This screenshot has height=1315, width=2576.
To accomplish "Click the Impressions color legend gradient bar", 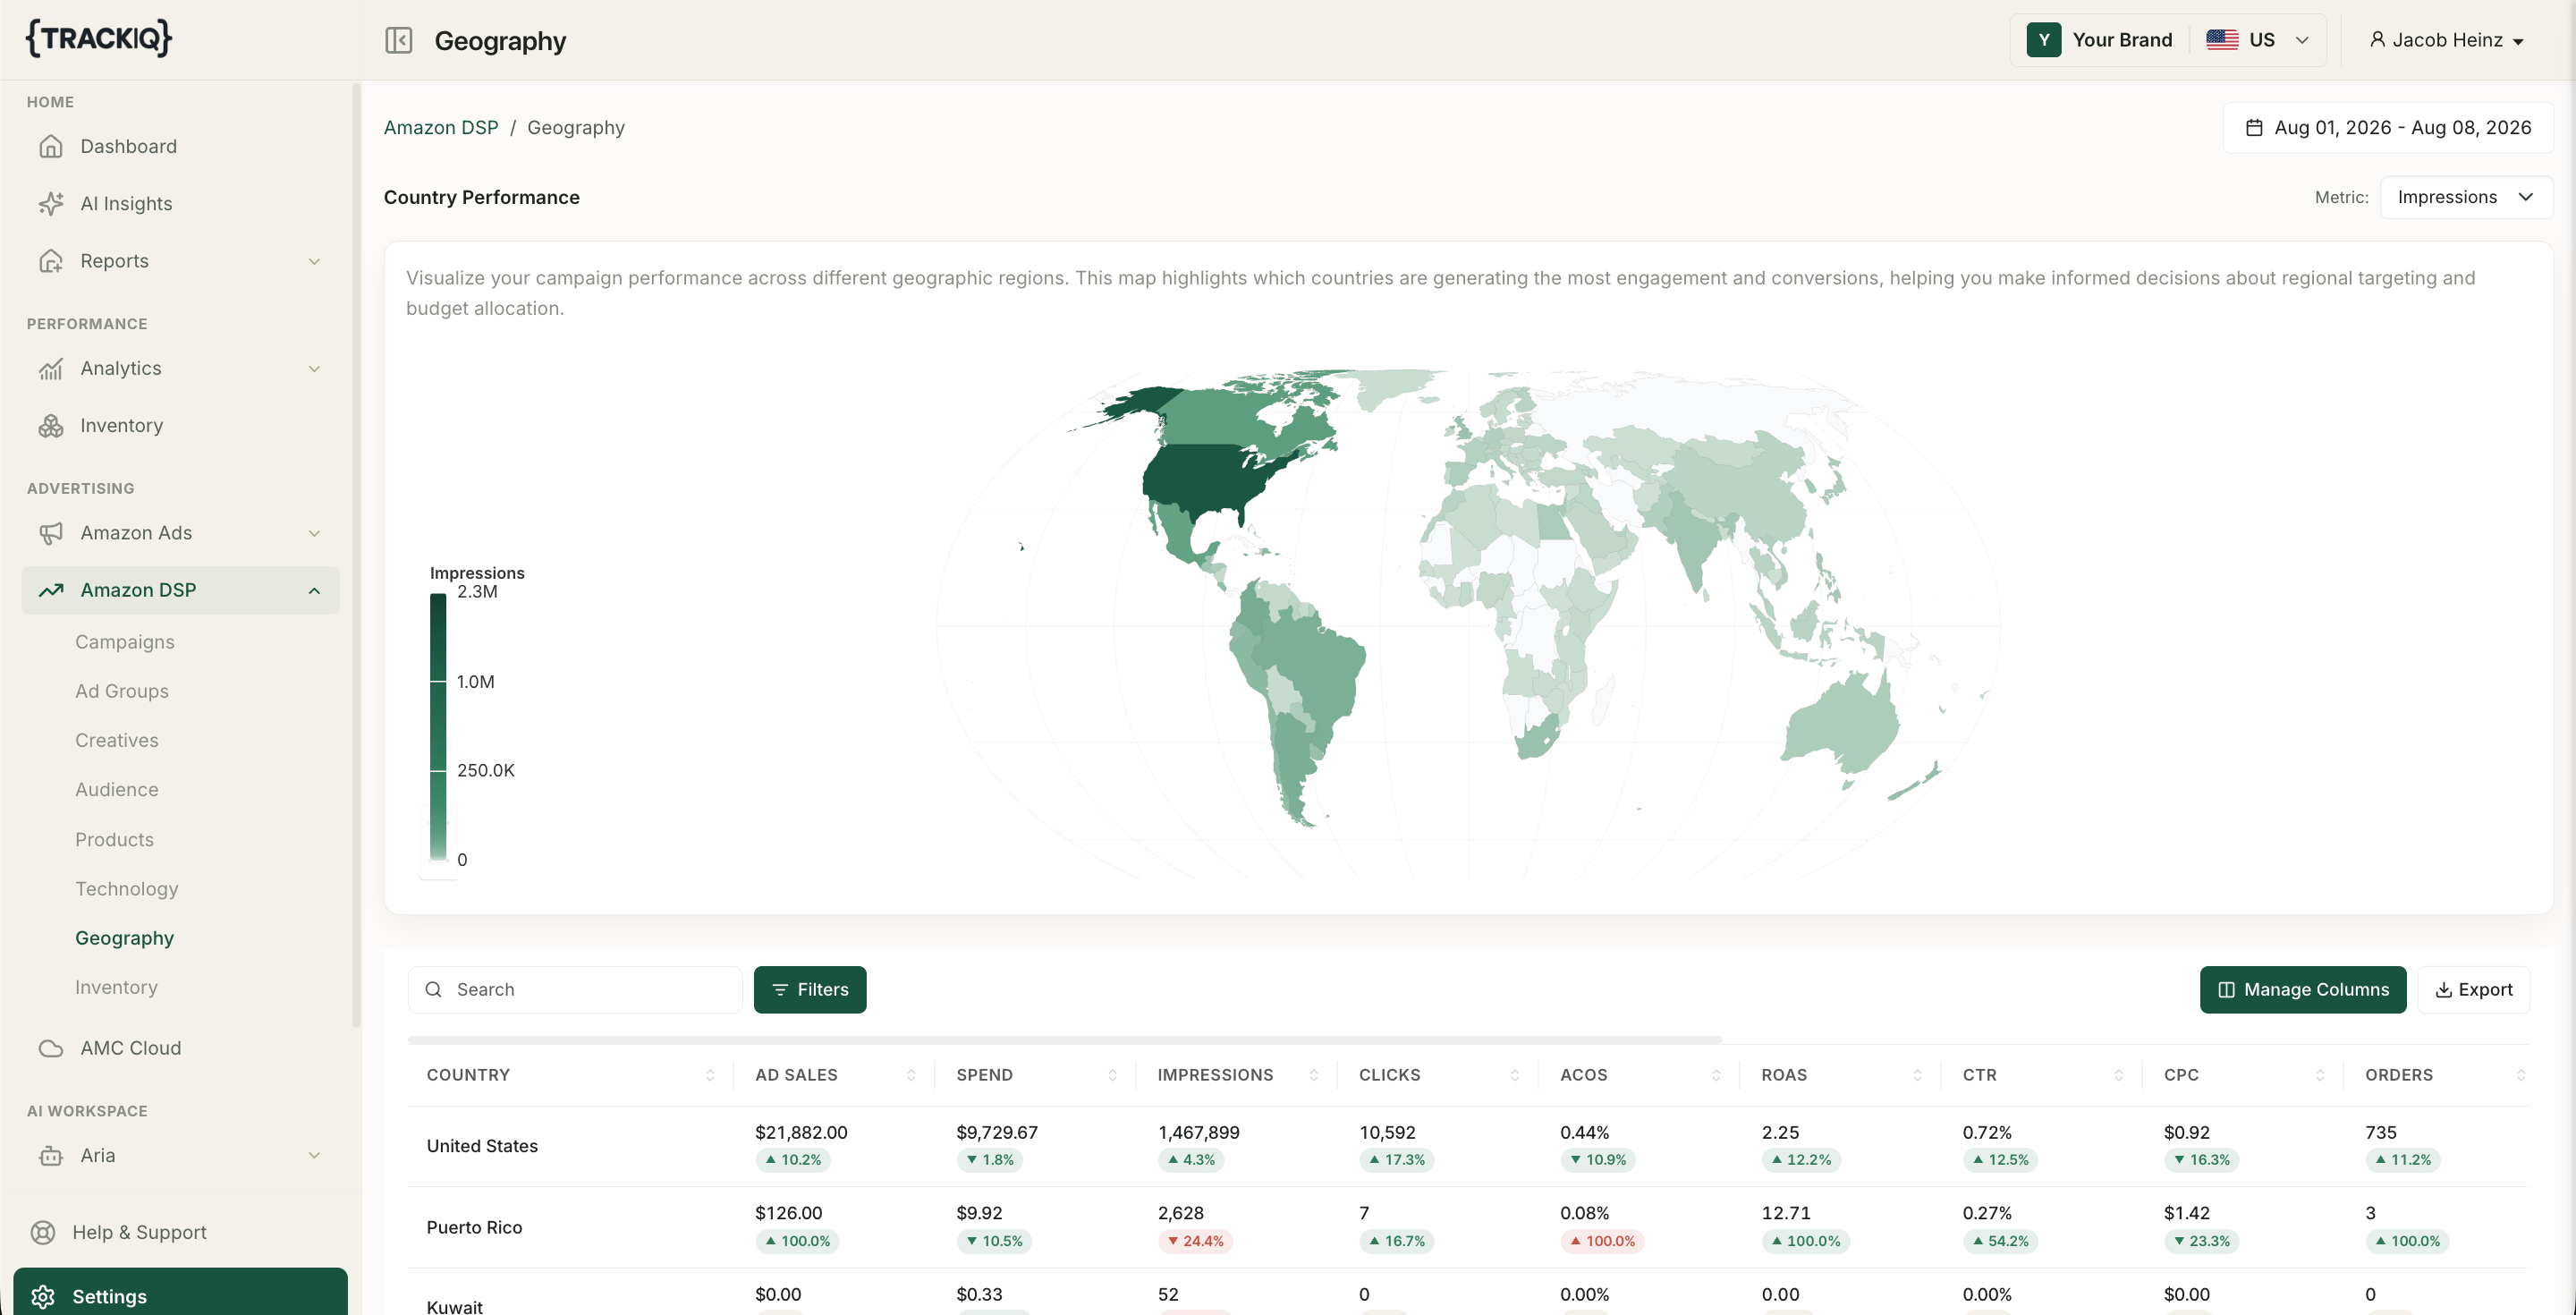I will click(438, 727).
